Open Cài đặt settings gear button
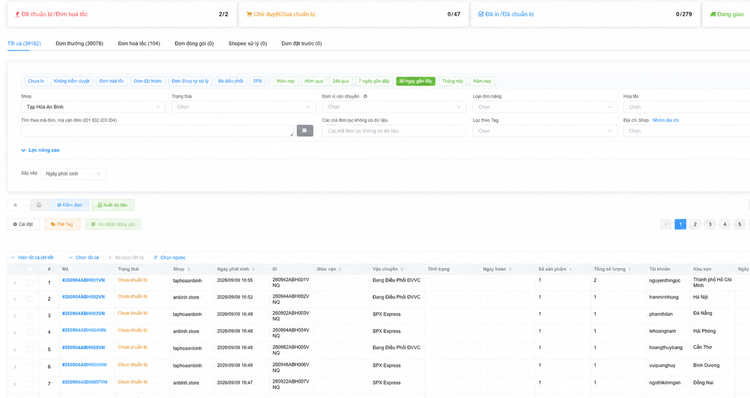750x398 pixels. tap(23, 224)
